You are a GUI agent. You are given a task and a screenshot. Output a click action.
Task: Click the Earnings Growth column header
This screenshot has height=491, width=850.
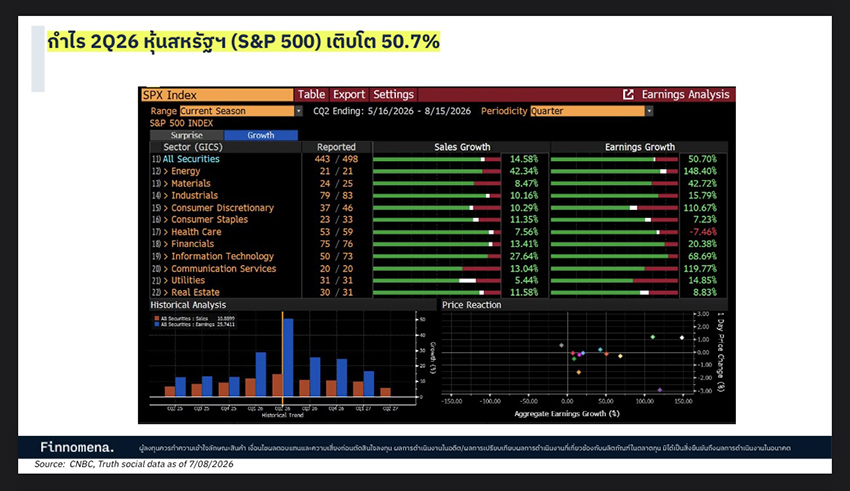pos(640,147)
